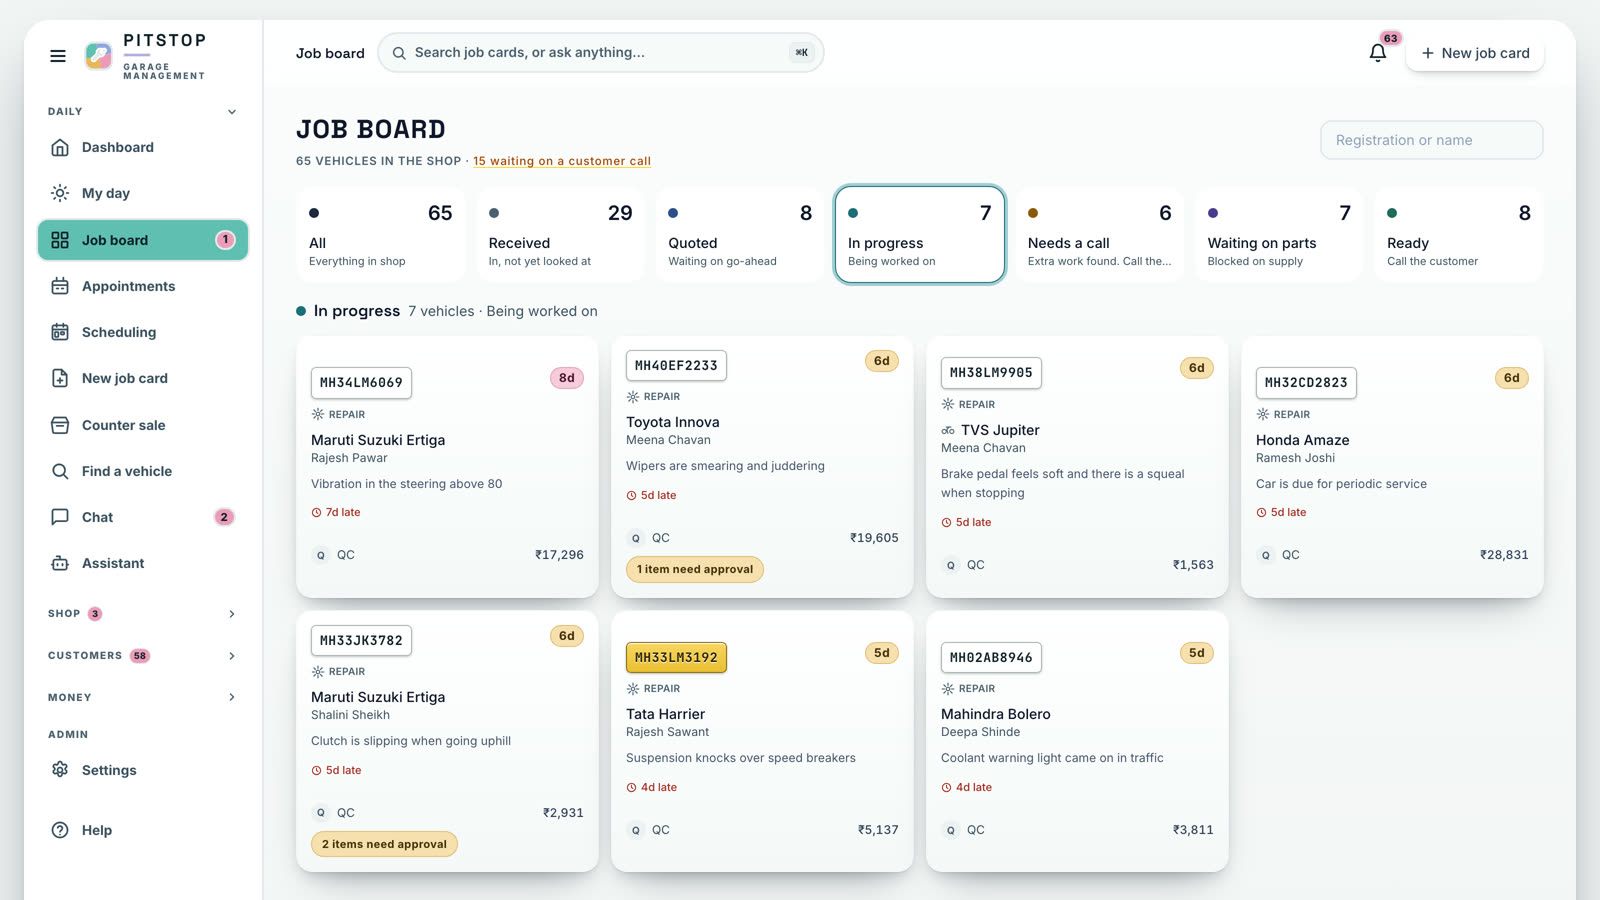
Task: Open the MH33LM3192 Tata Harrier plate
Action: pos(676,657)
